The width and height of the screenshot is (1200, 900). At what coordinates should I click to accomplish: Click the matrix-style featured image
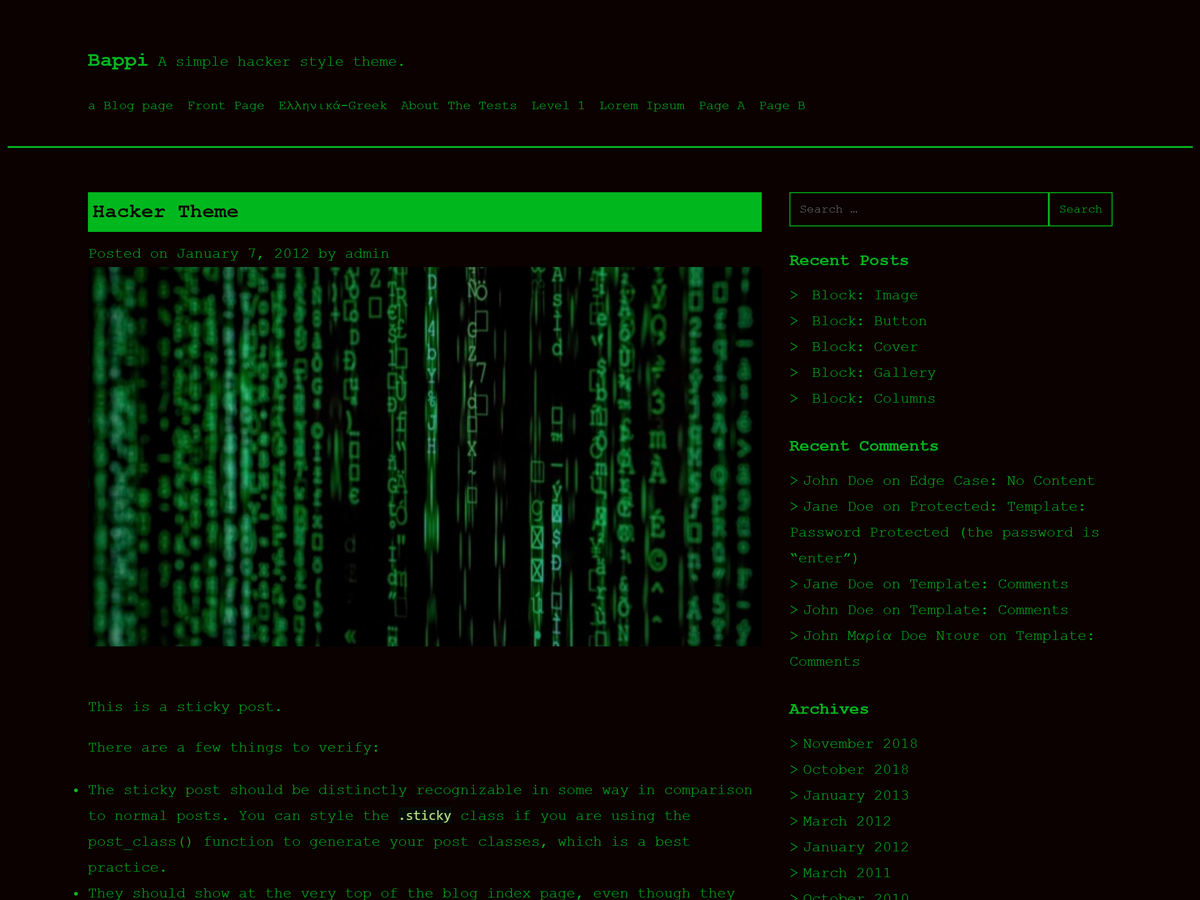(424, 455)
